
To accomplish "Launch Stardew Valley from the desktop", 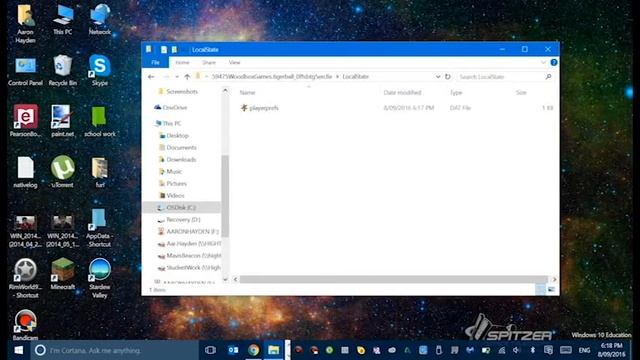I will click(100, 279).
